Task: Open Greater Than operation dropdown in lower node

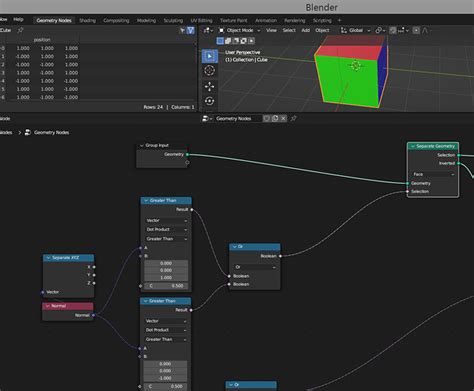Action: click(166, 339)
